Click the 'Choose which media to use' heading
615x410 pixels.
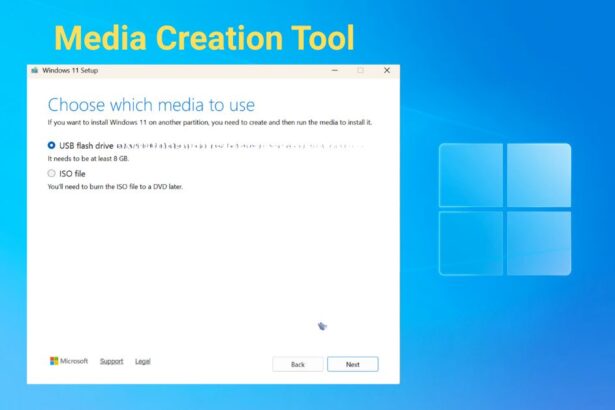(x=151, y=105)
